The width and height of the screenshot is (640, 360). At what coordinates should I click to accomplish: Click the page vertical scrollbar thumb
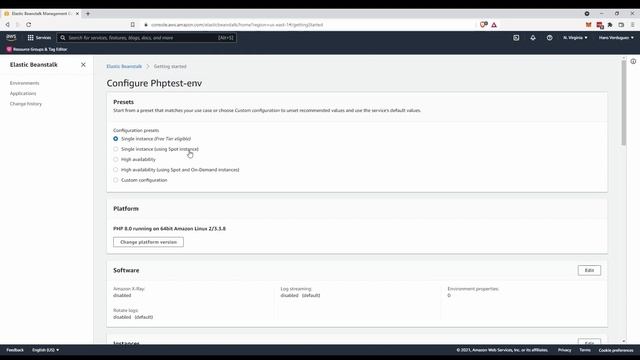tap(624, 102)
